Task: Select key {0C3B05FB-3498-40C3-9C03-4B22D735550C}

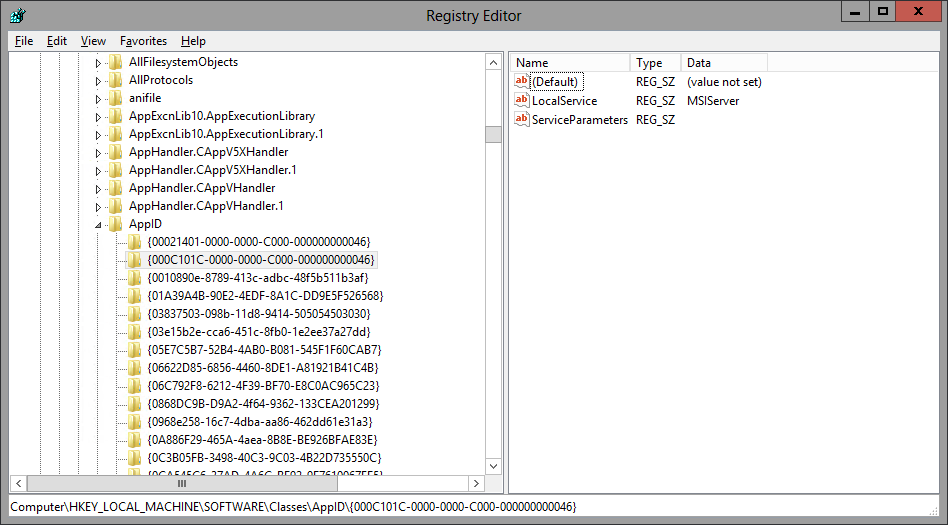Action: click(x=264, y=457)
